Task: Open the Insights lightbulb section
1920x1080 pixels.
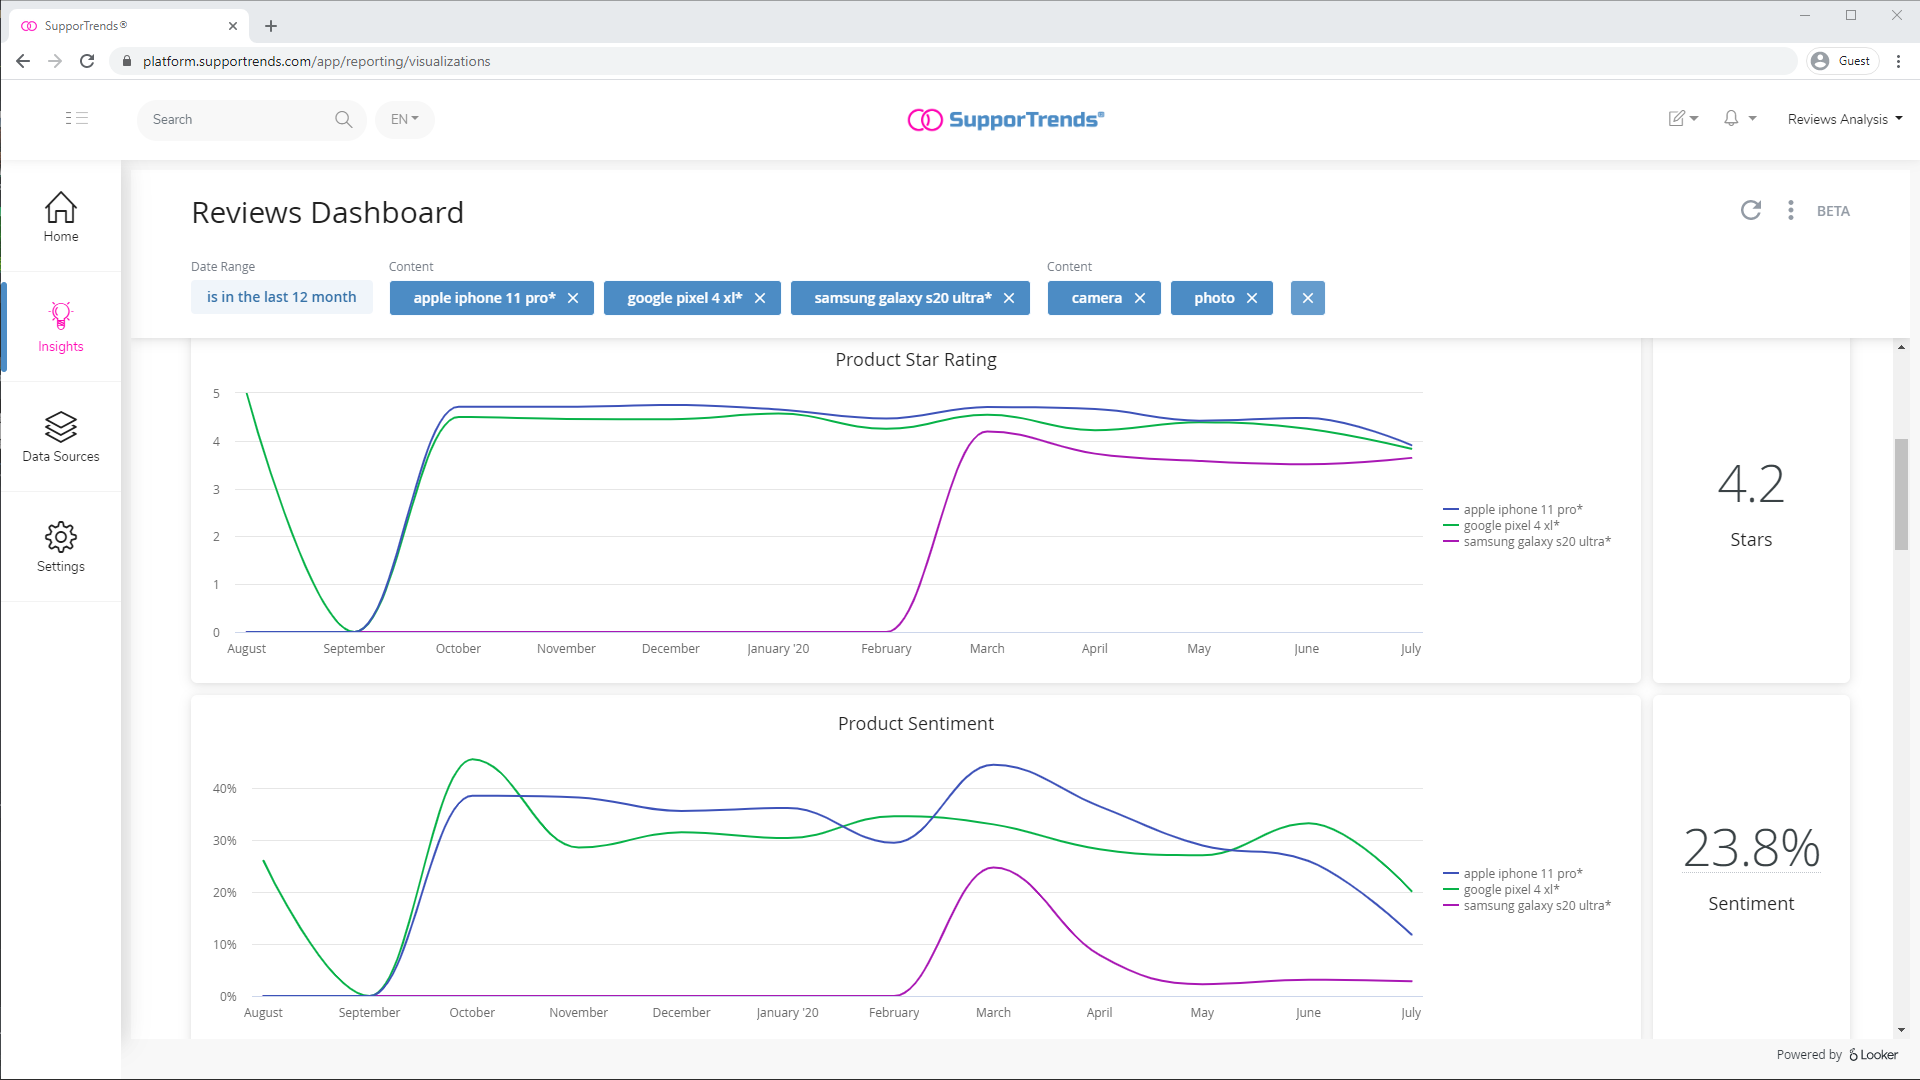Action: coord(61,327)
